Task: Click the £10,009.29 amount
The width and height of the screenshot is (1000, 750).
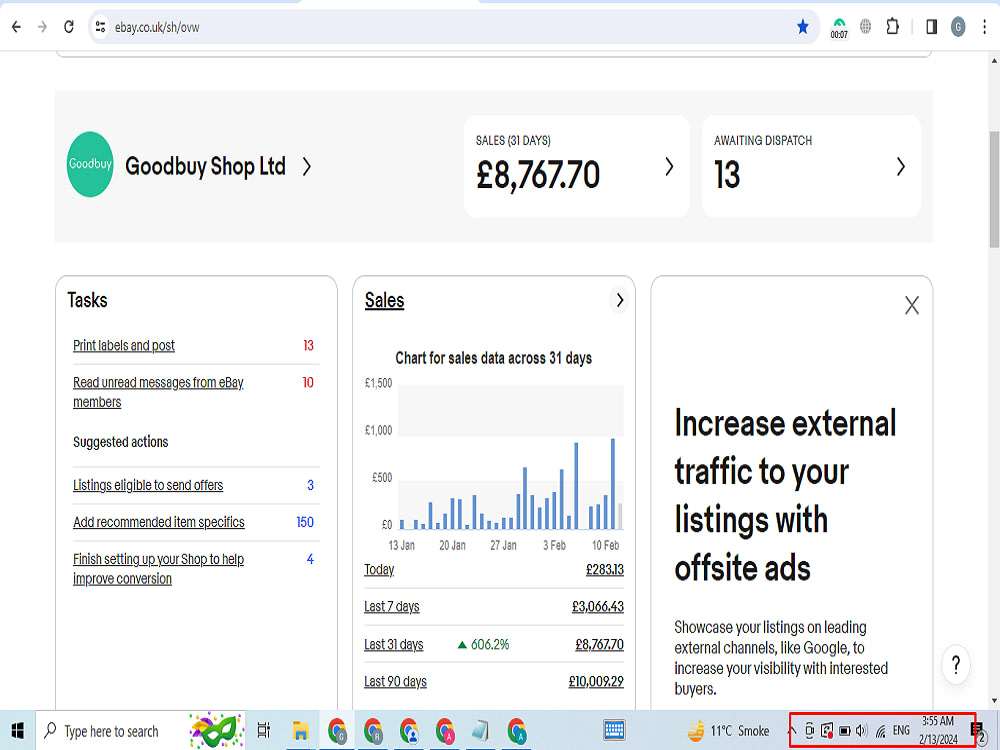Action: (596, 682)
